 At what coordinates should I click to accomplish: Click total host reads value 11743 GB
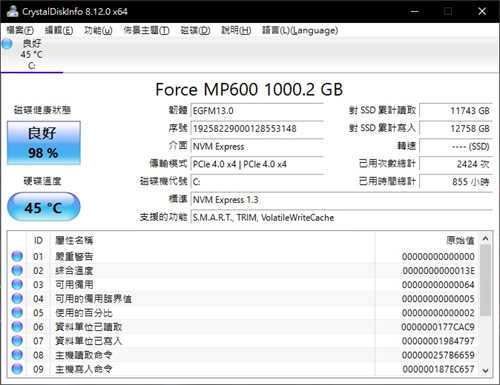(x=456, y=111)
